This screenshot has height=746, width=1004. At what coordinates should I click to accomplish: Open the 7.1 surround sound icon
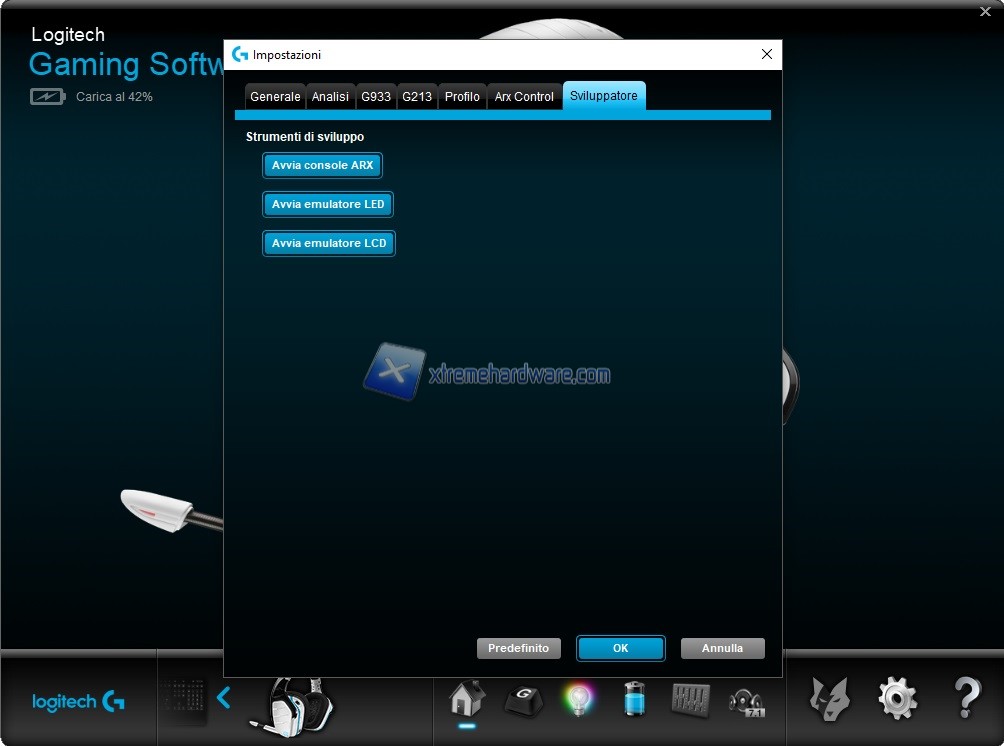746,699
